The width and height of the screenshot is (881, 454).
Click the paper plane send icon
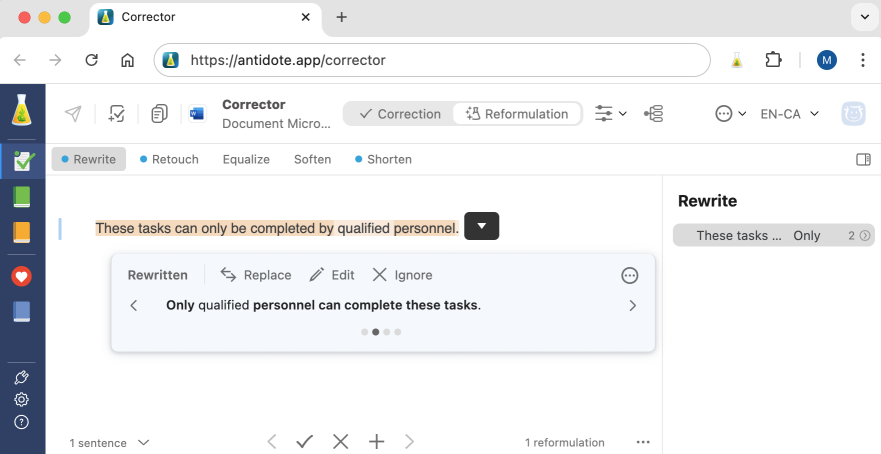(73, 114)
